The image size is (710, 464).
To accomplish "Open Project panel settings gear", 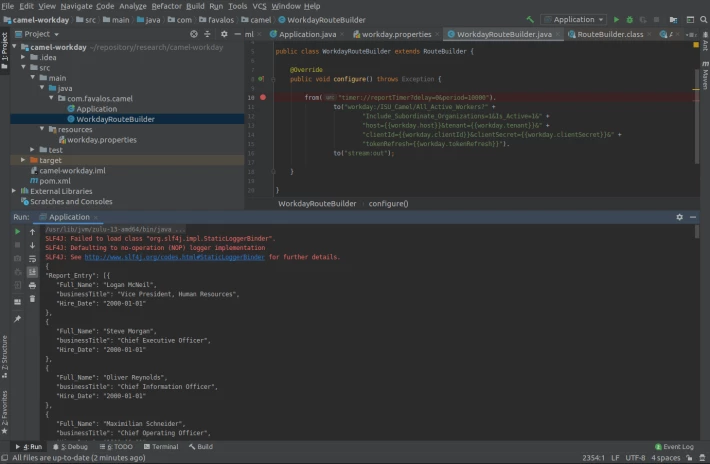I will tap(224, 34).
